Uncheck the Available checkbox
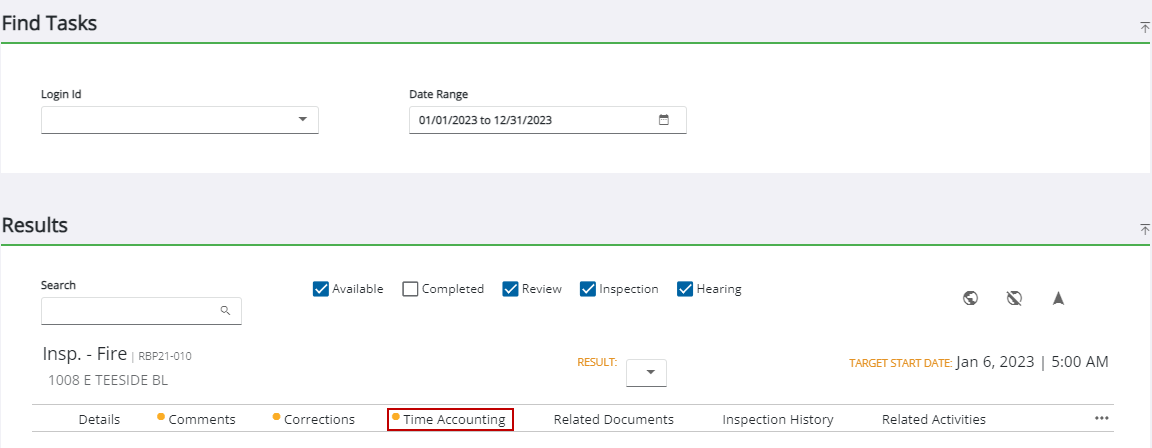Image resolution: width=1152 pixels, height=448 pixels. coord(320,289)
